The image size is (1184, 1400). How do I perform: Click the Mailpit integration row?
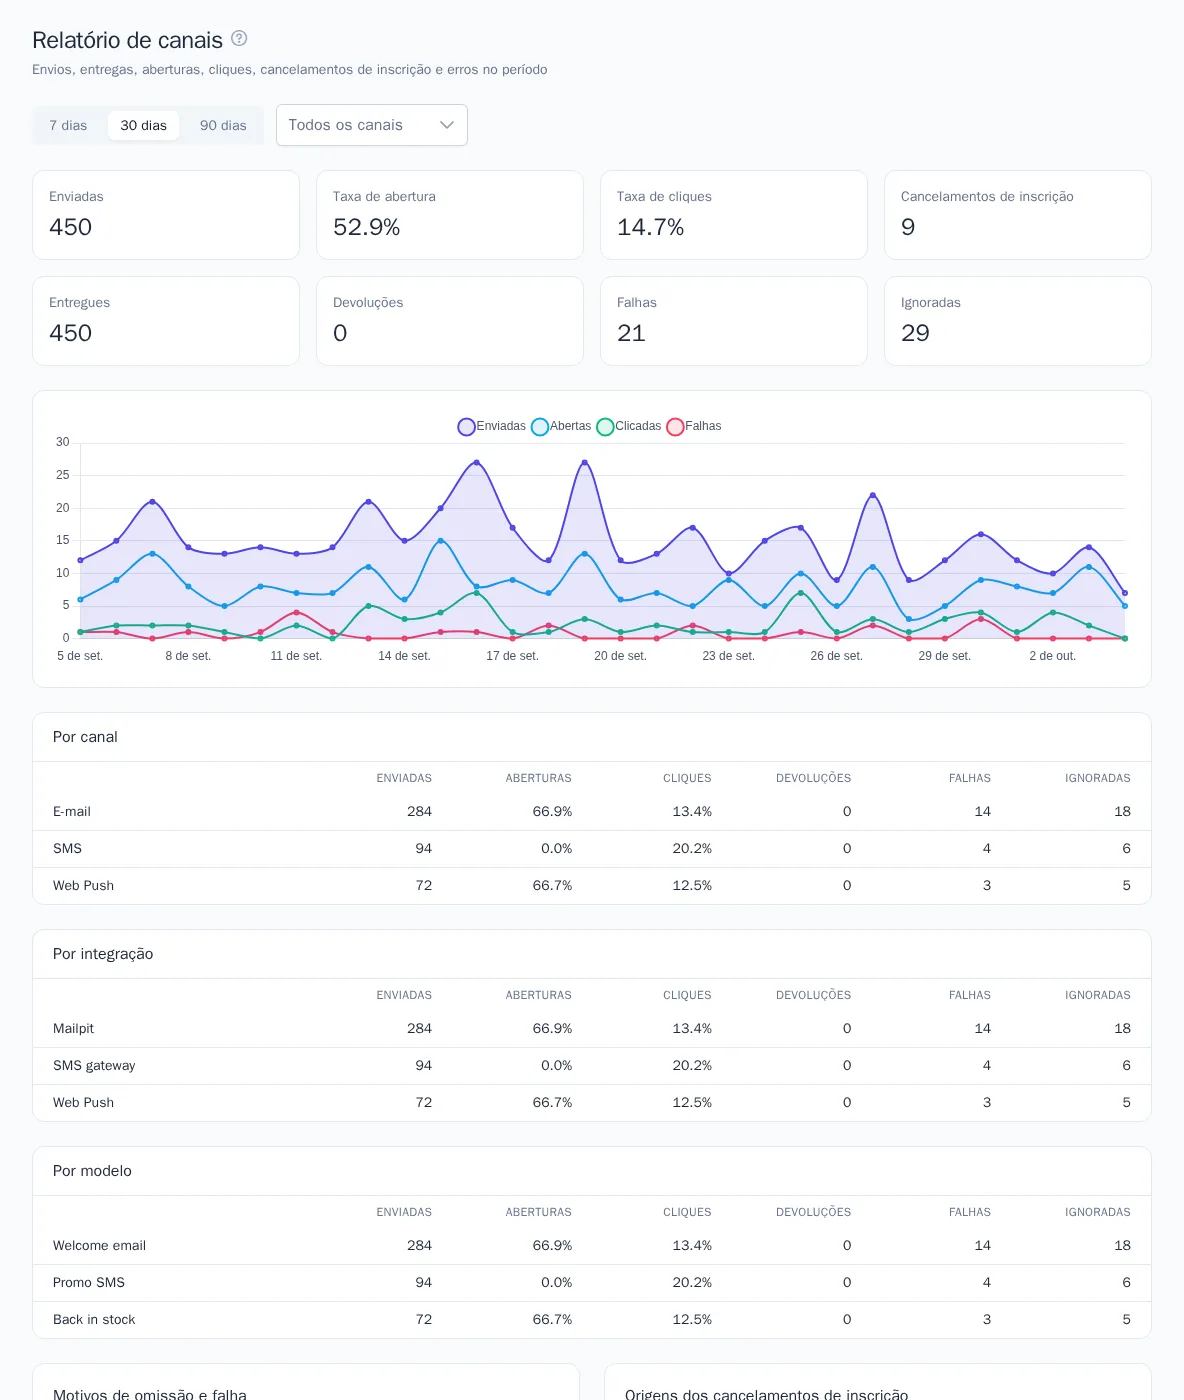pos(592,1029)
